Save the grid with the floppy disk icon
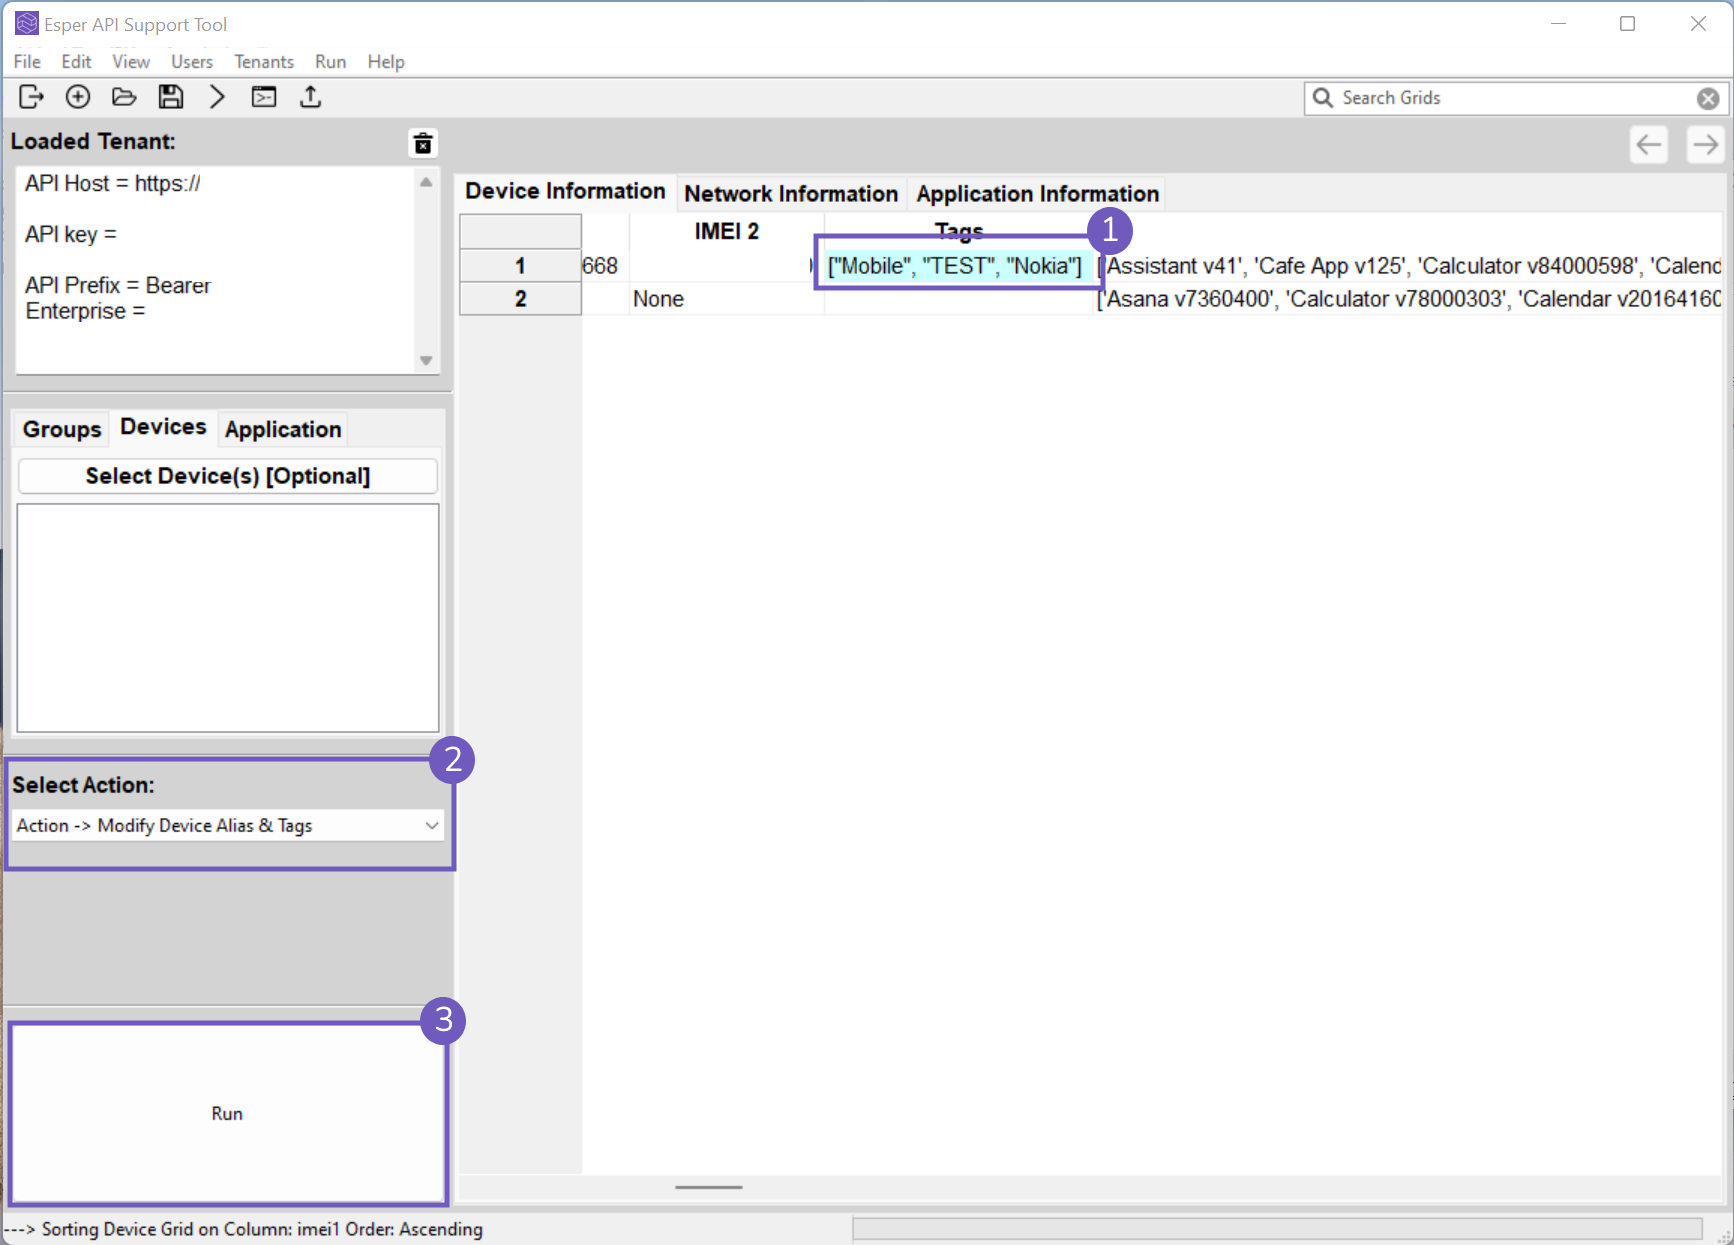The image size is (1734, 1245). pos(170,96)
